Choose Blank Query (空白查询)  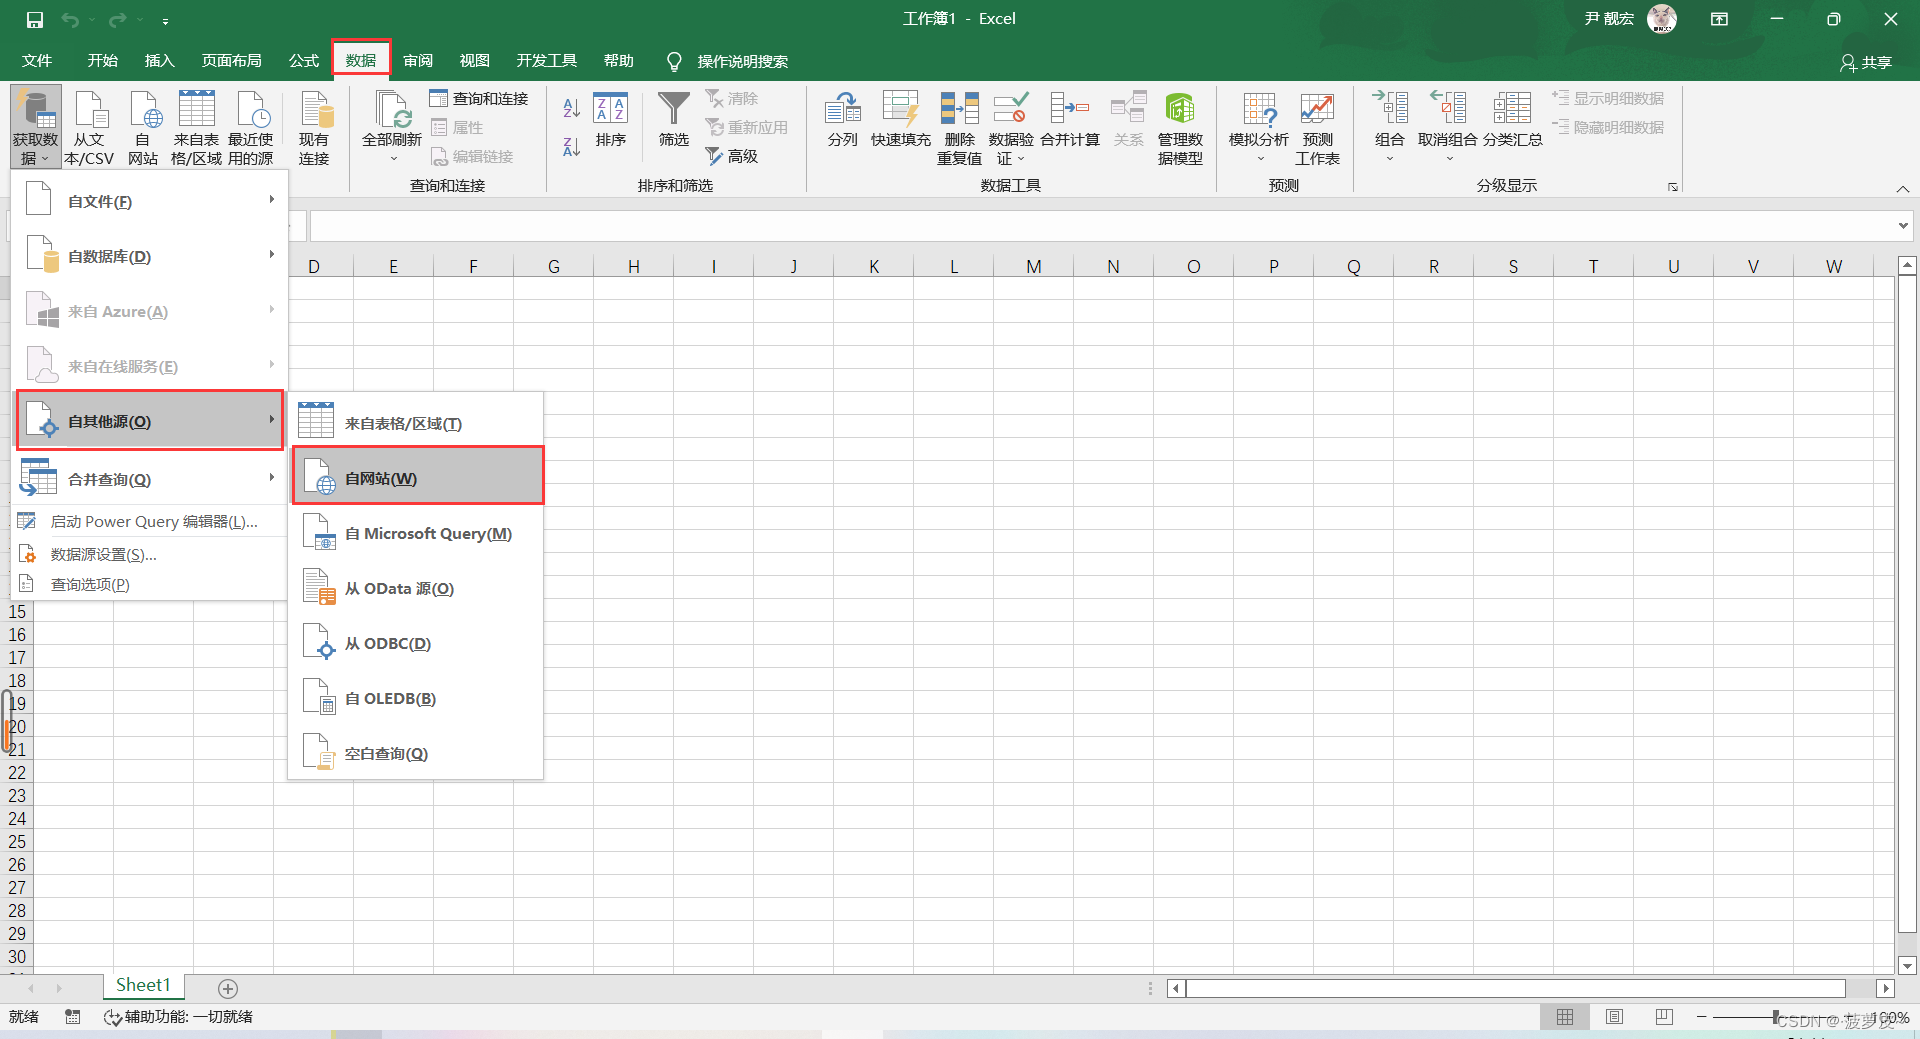(x=417, y=753)
